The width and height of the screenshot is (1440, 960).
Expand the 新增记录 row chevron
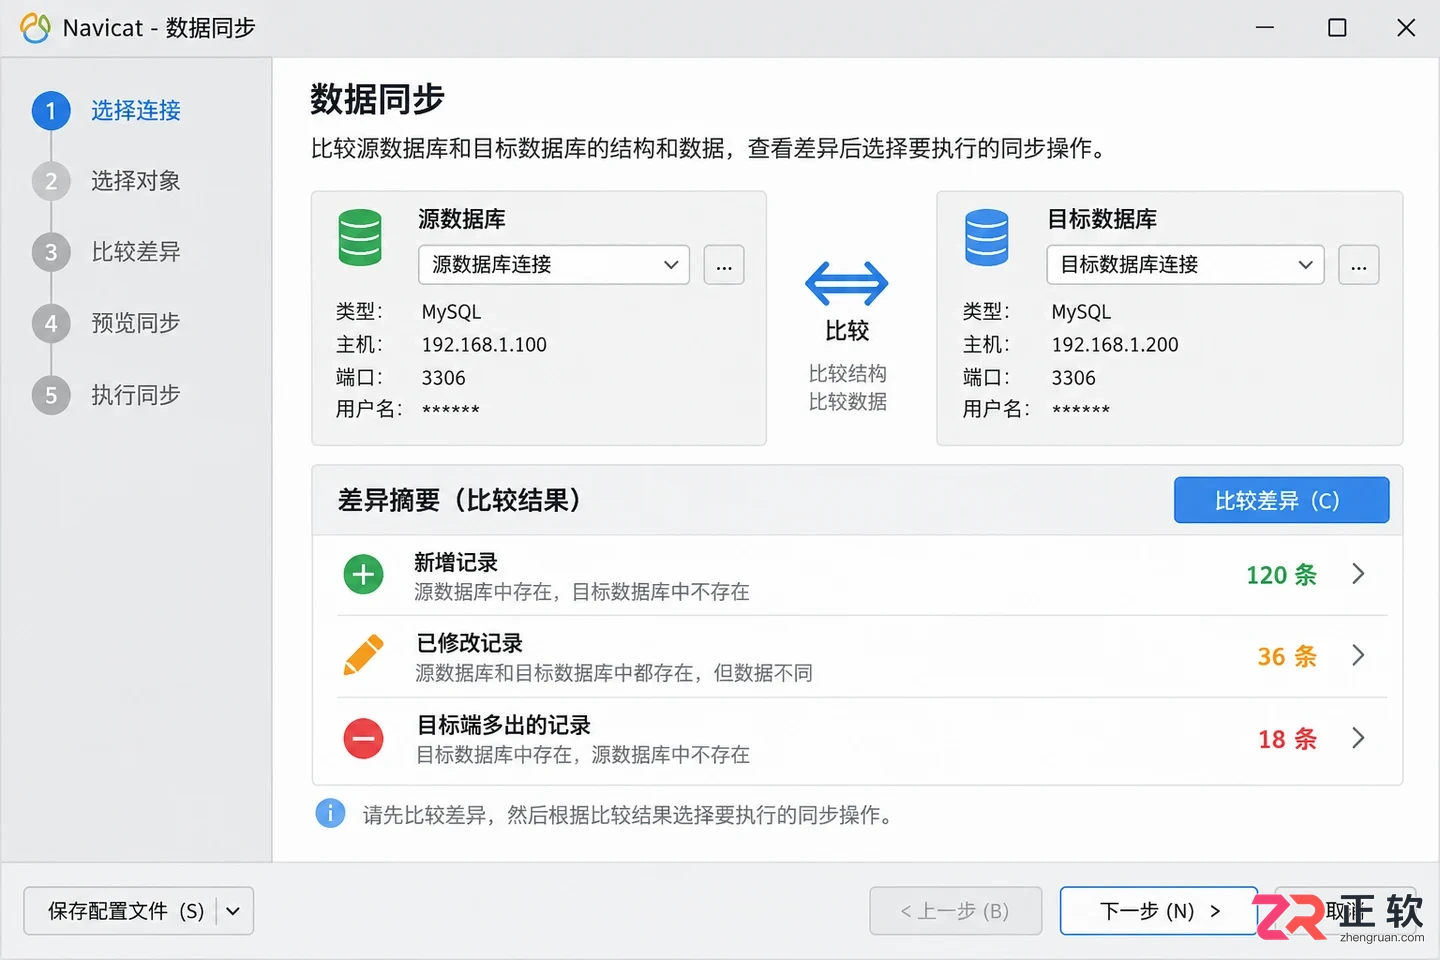coord(1358,574)
